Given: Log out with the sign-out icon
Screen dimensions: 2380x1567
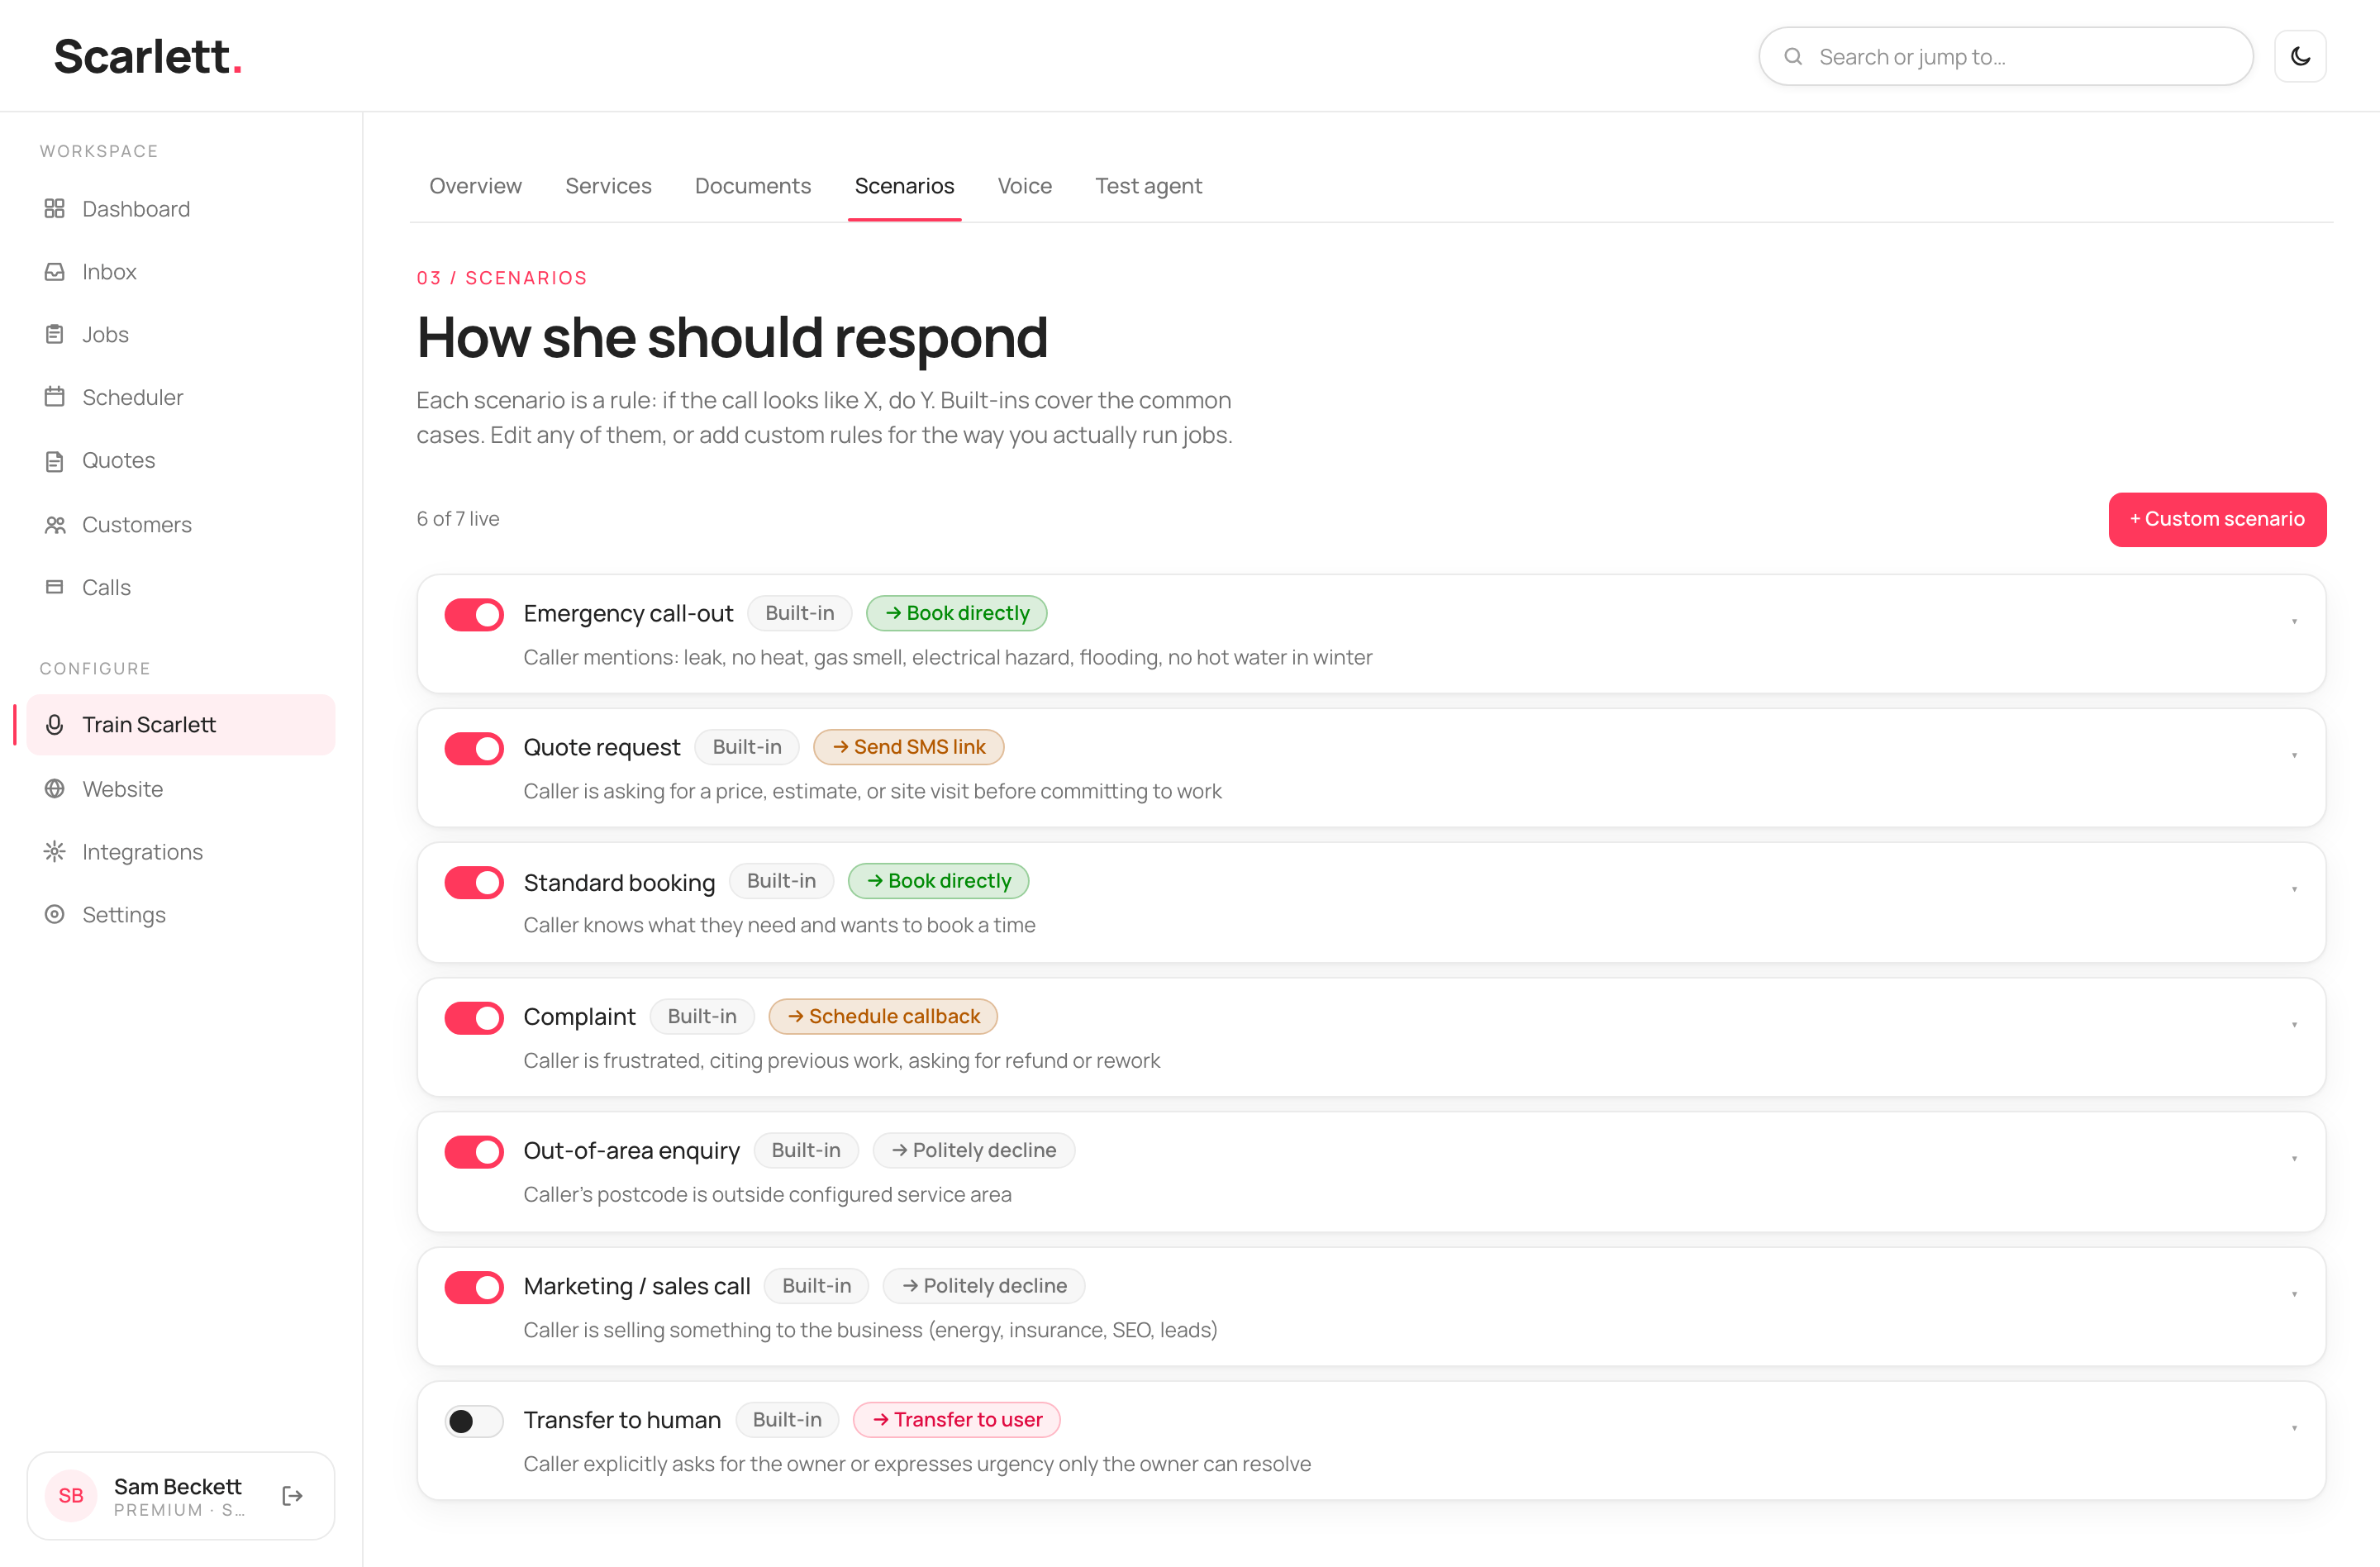Looking at the screenshot, I should click(x=292, y=1495).
